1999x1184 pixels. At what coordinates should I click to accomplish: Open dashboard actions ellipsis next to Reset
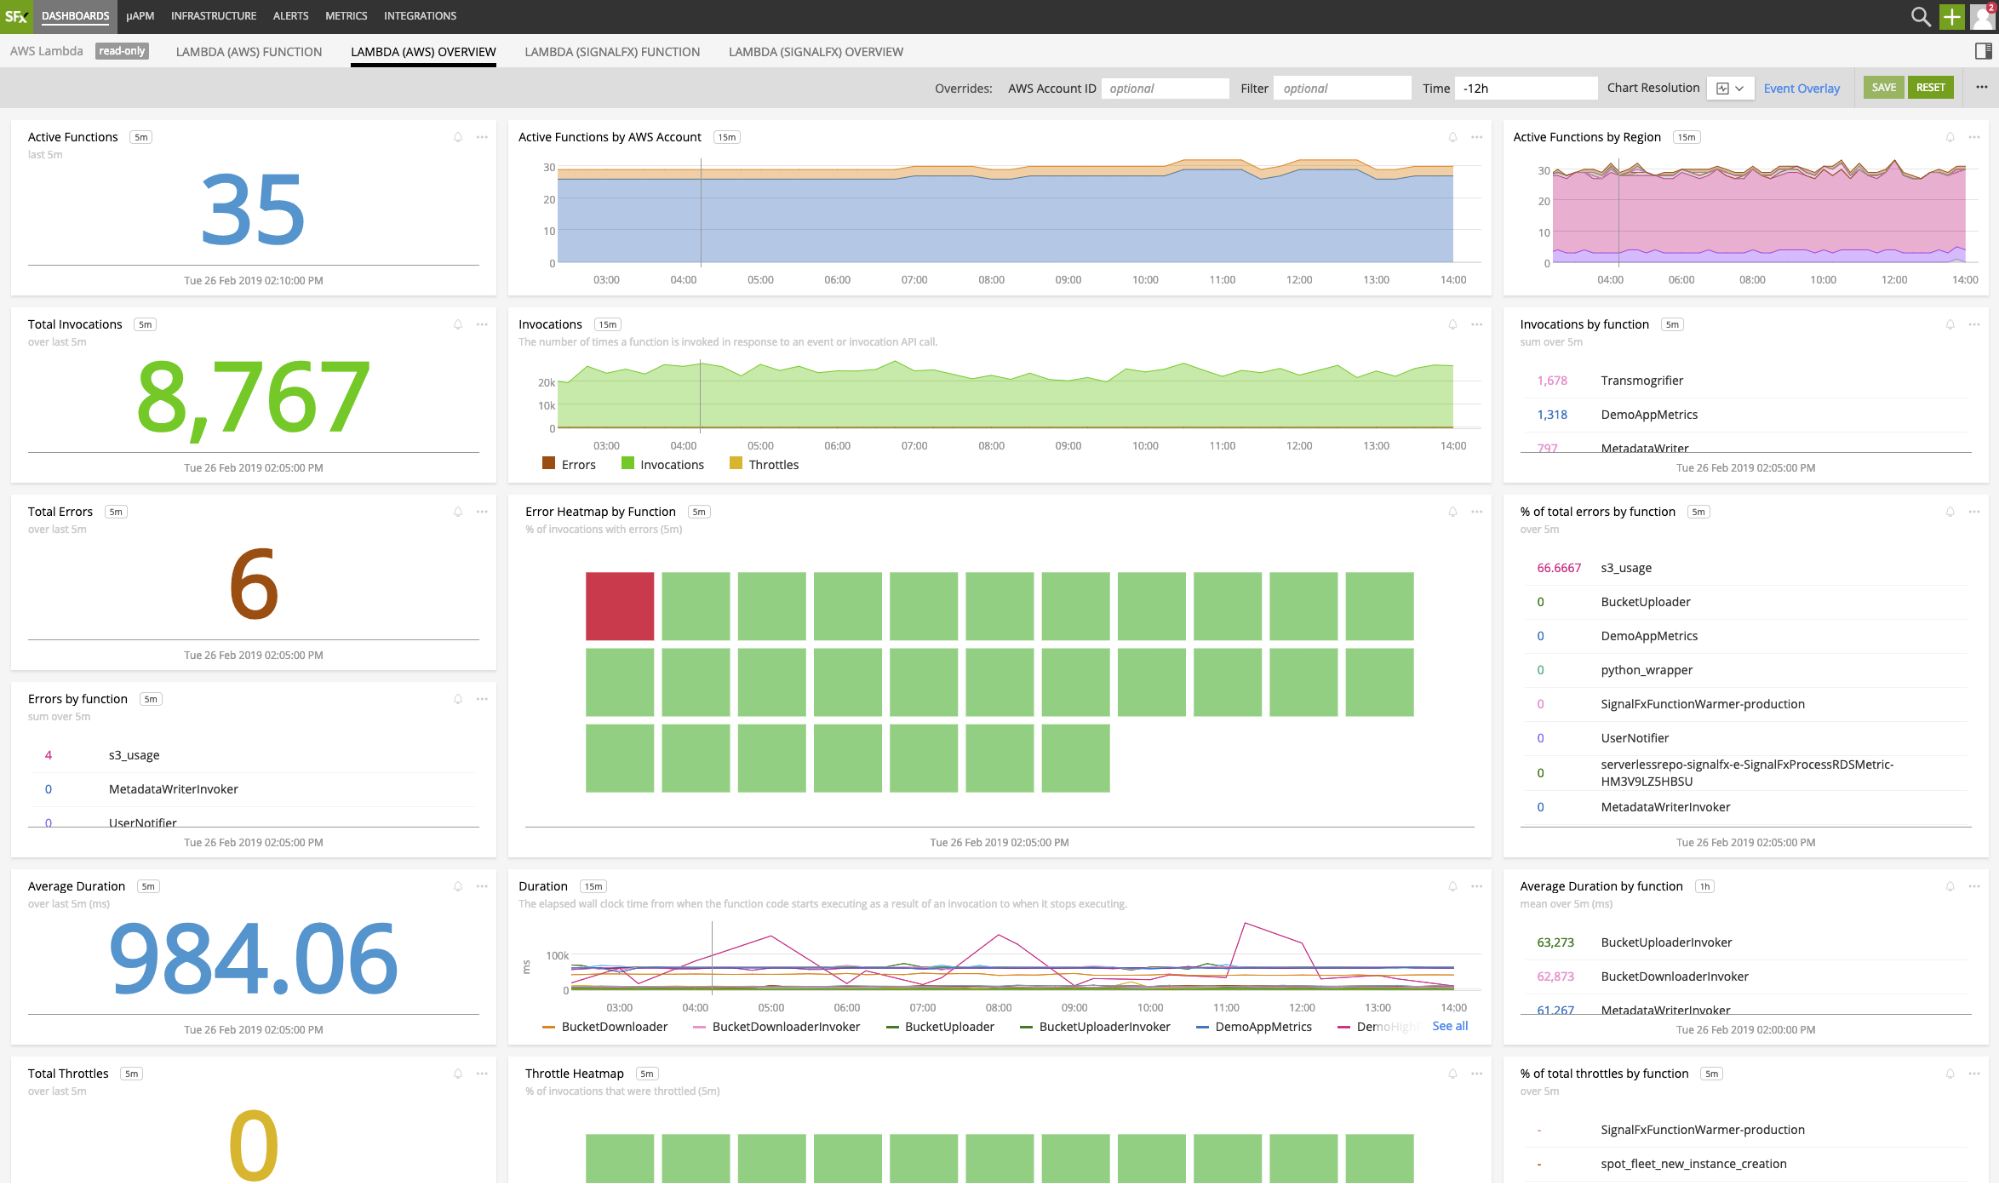(1981, 87)
